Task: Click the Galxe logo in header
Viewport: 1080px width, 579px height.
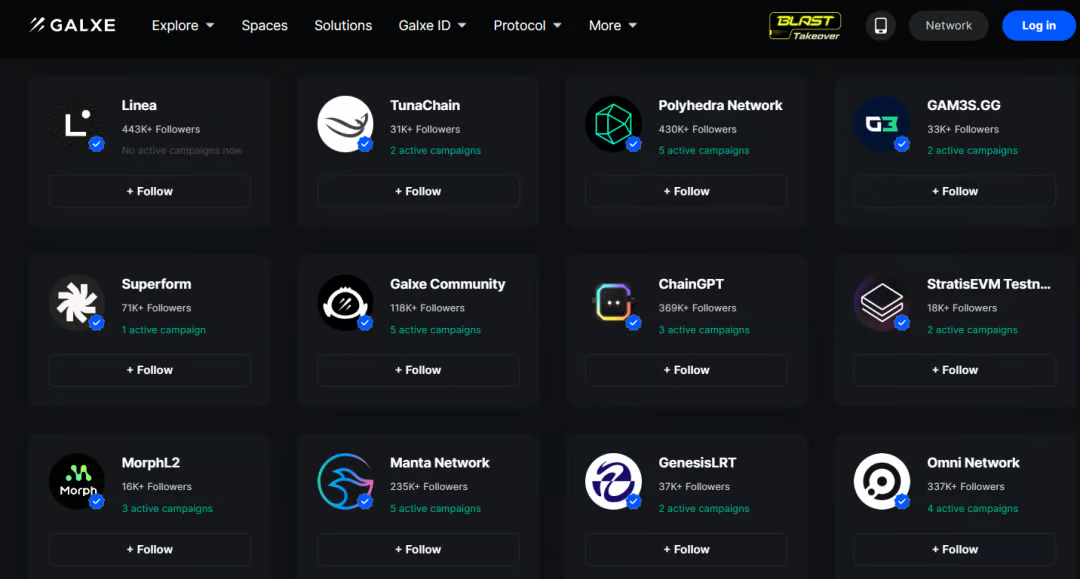Action: (72, 25)
